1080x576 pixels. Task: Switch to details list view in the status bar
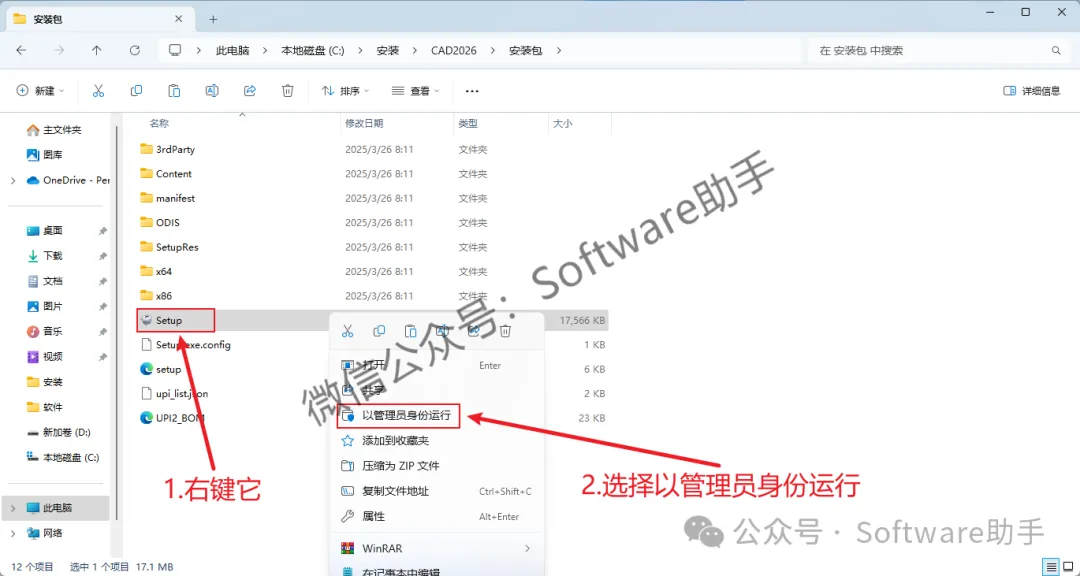1051,567
